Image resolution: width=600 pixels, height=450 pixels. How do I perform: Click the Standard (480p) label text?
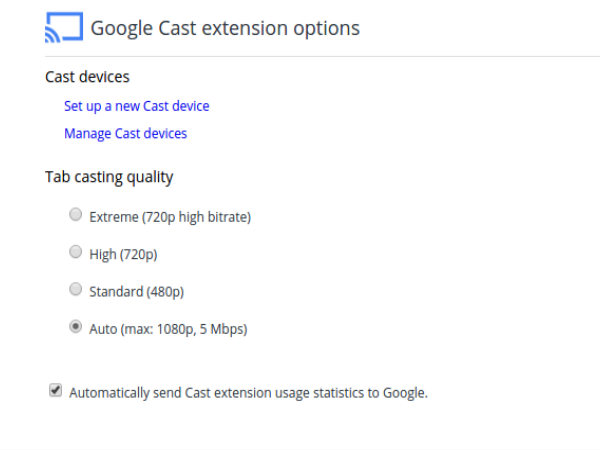coord(137,292)
